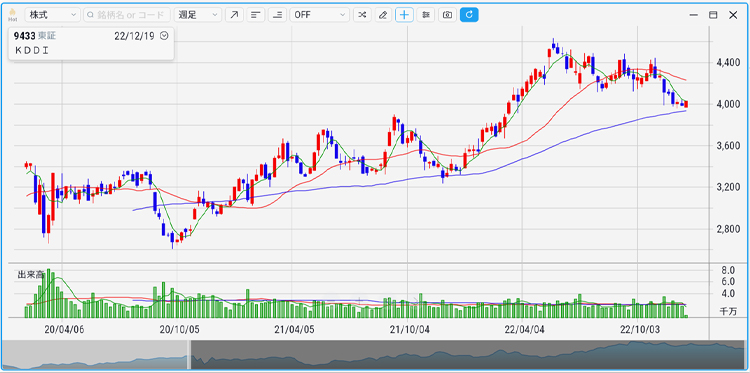Click the left-aligned lines toolbar icon
The height and width of the screenshot is (373, 750).
(256, 15)
